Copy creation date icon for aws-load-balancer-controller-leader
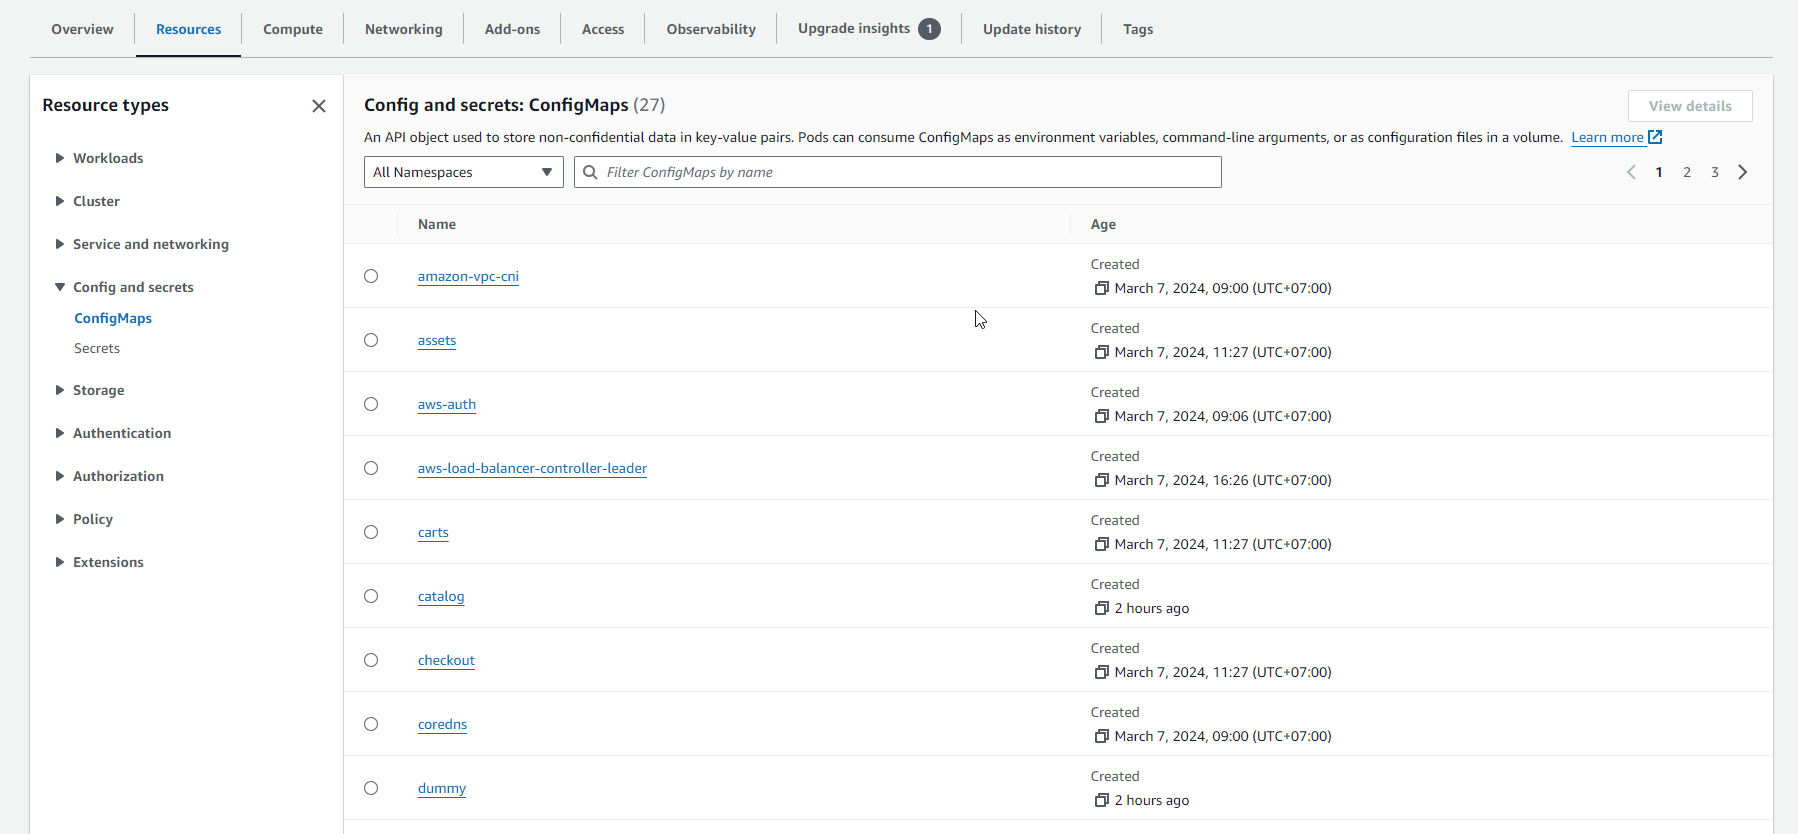The image size is (1798, 834). (1101, 480)
